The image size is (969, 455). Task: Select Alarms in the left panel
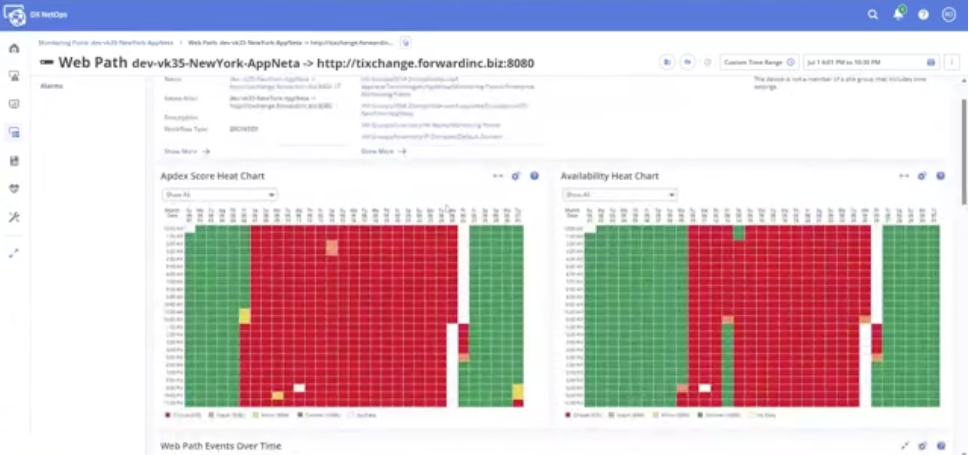coord(51,86)
